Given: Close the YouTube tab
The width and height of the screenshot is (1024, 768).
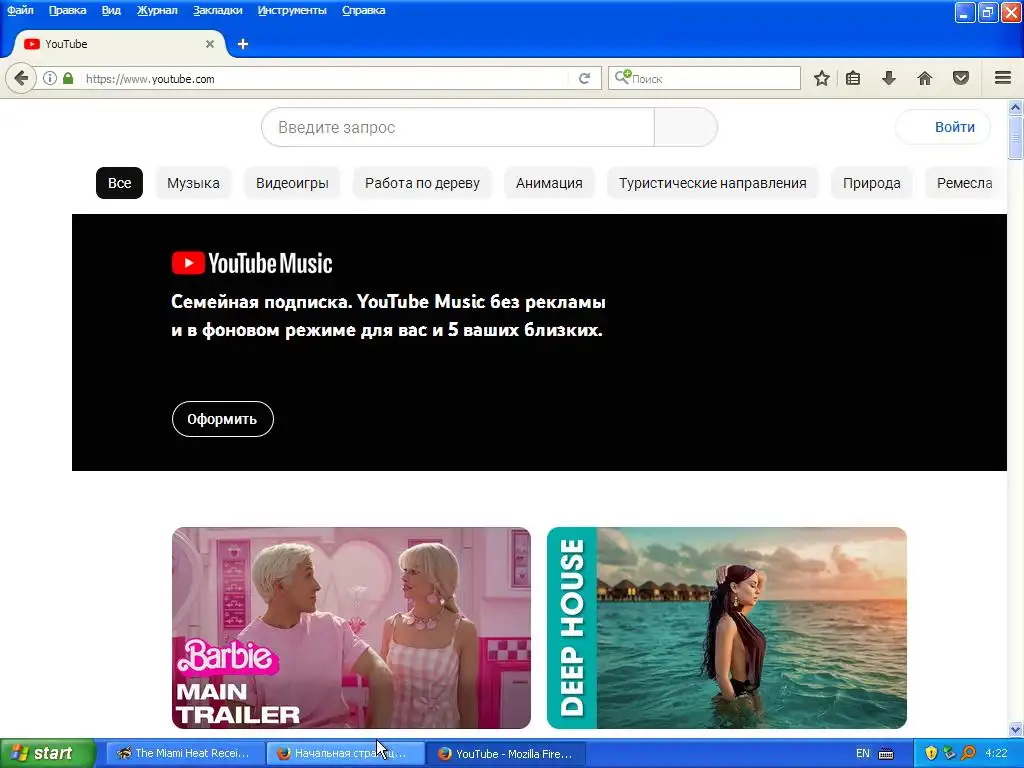Looking at the screenshot, I should point(210,44).
